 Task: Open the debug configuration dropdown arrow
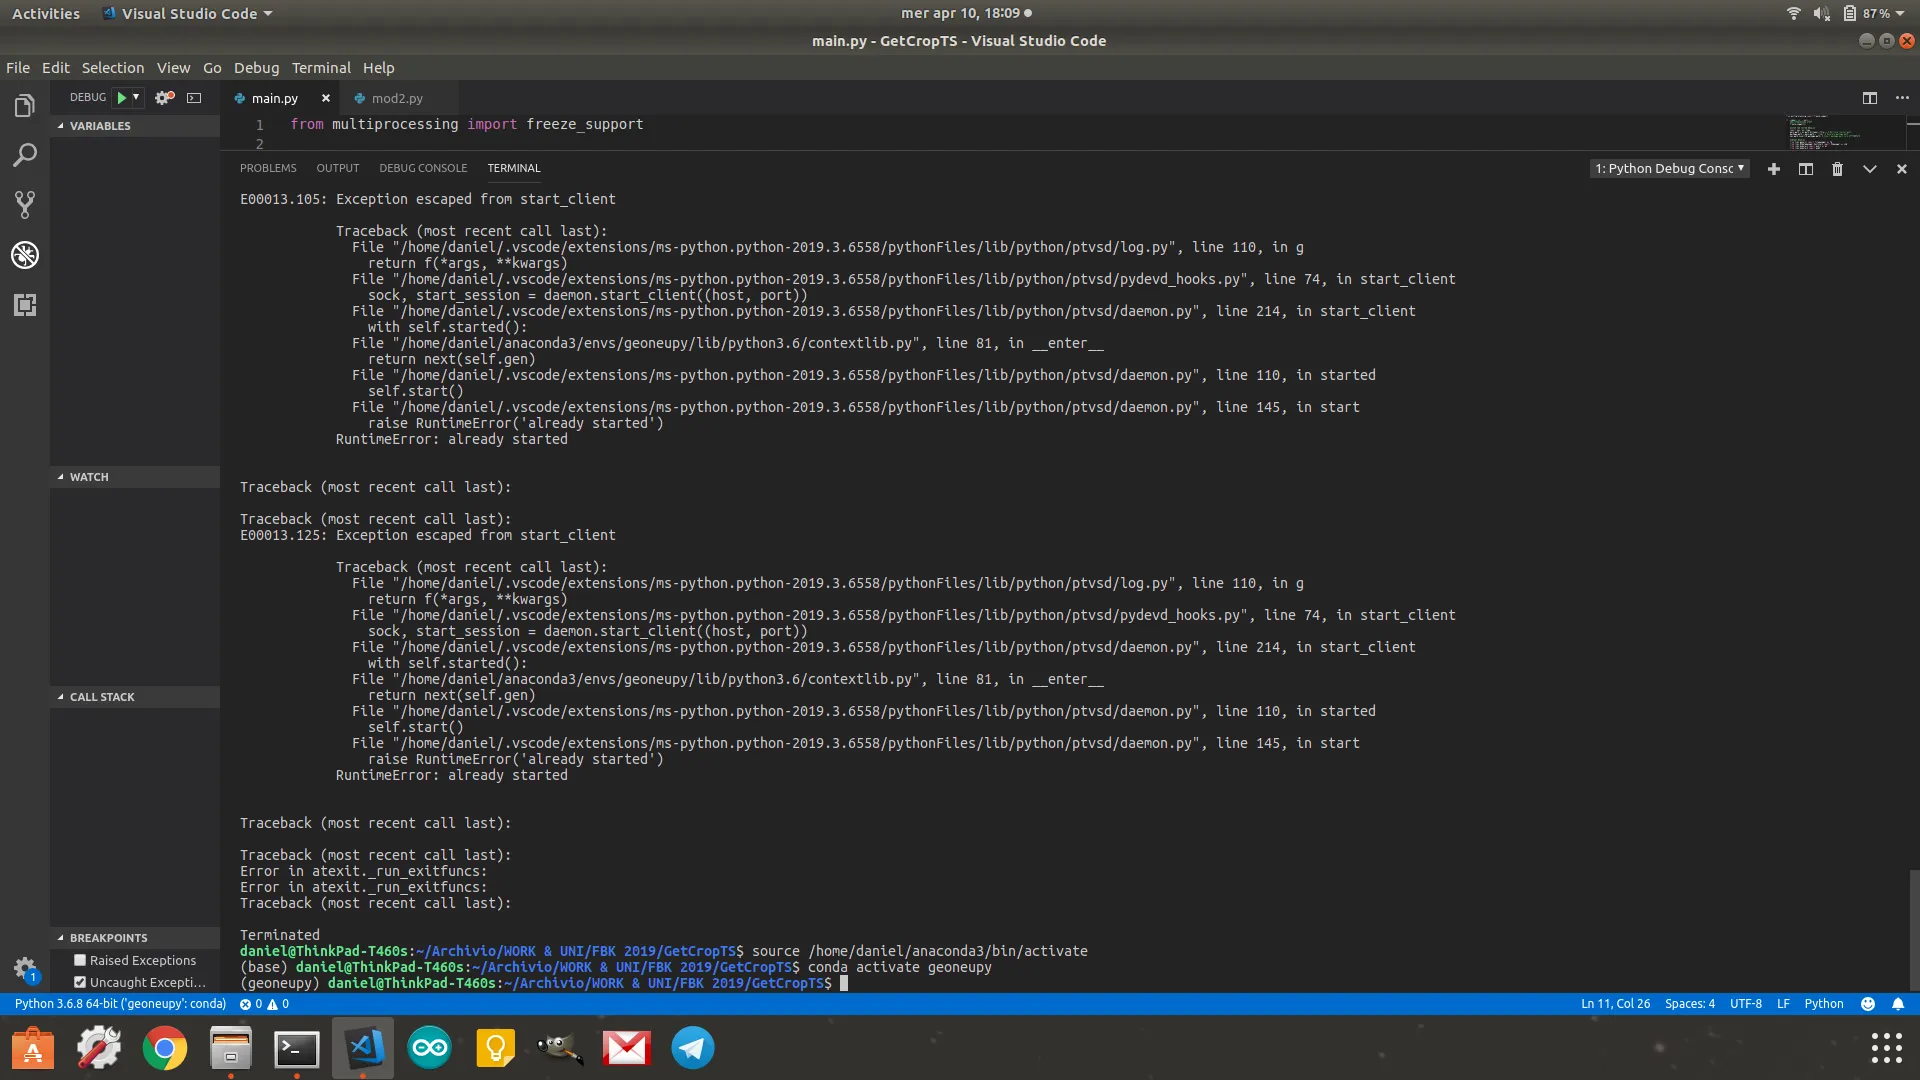coord(136,98)
